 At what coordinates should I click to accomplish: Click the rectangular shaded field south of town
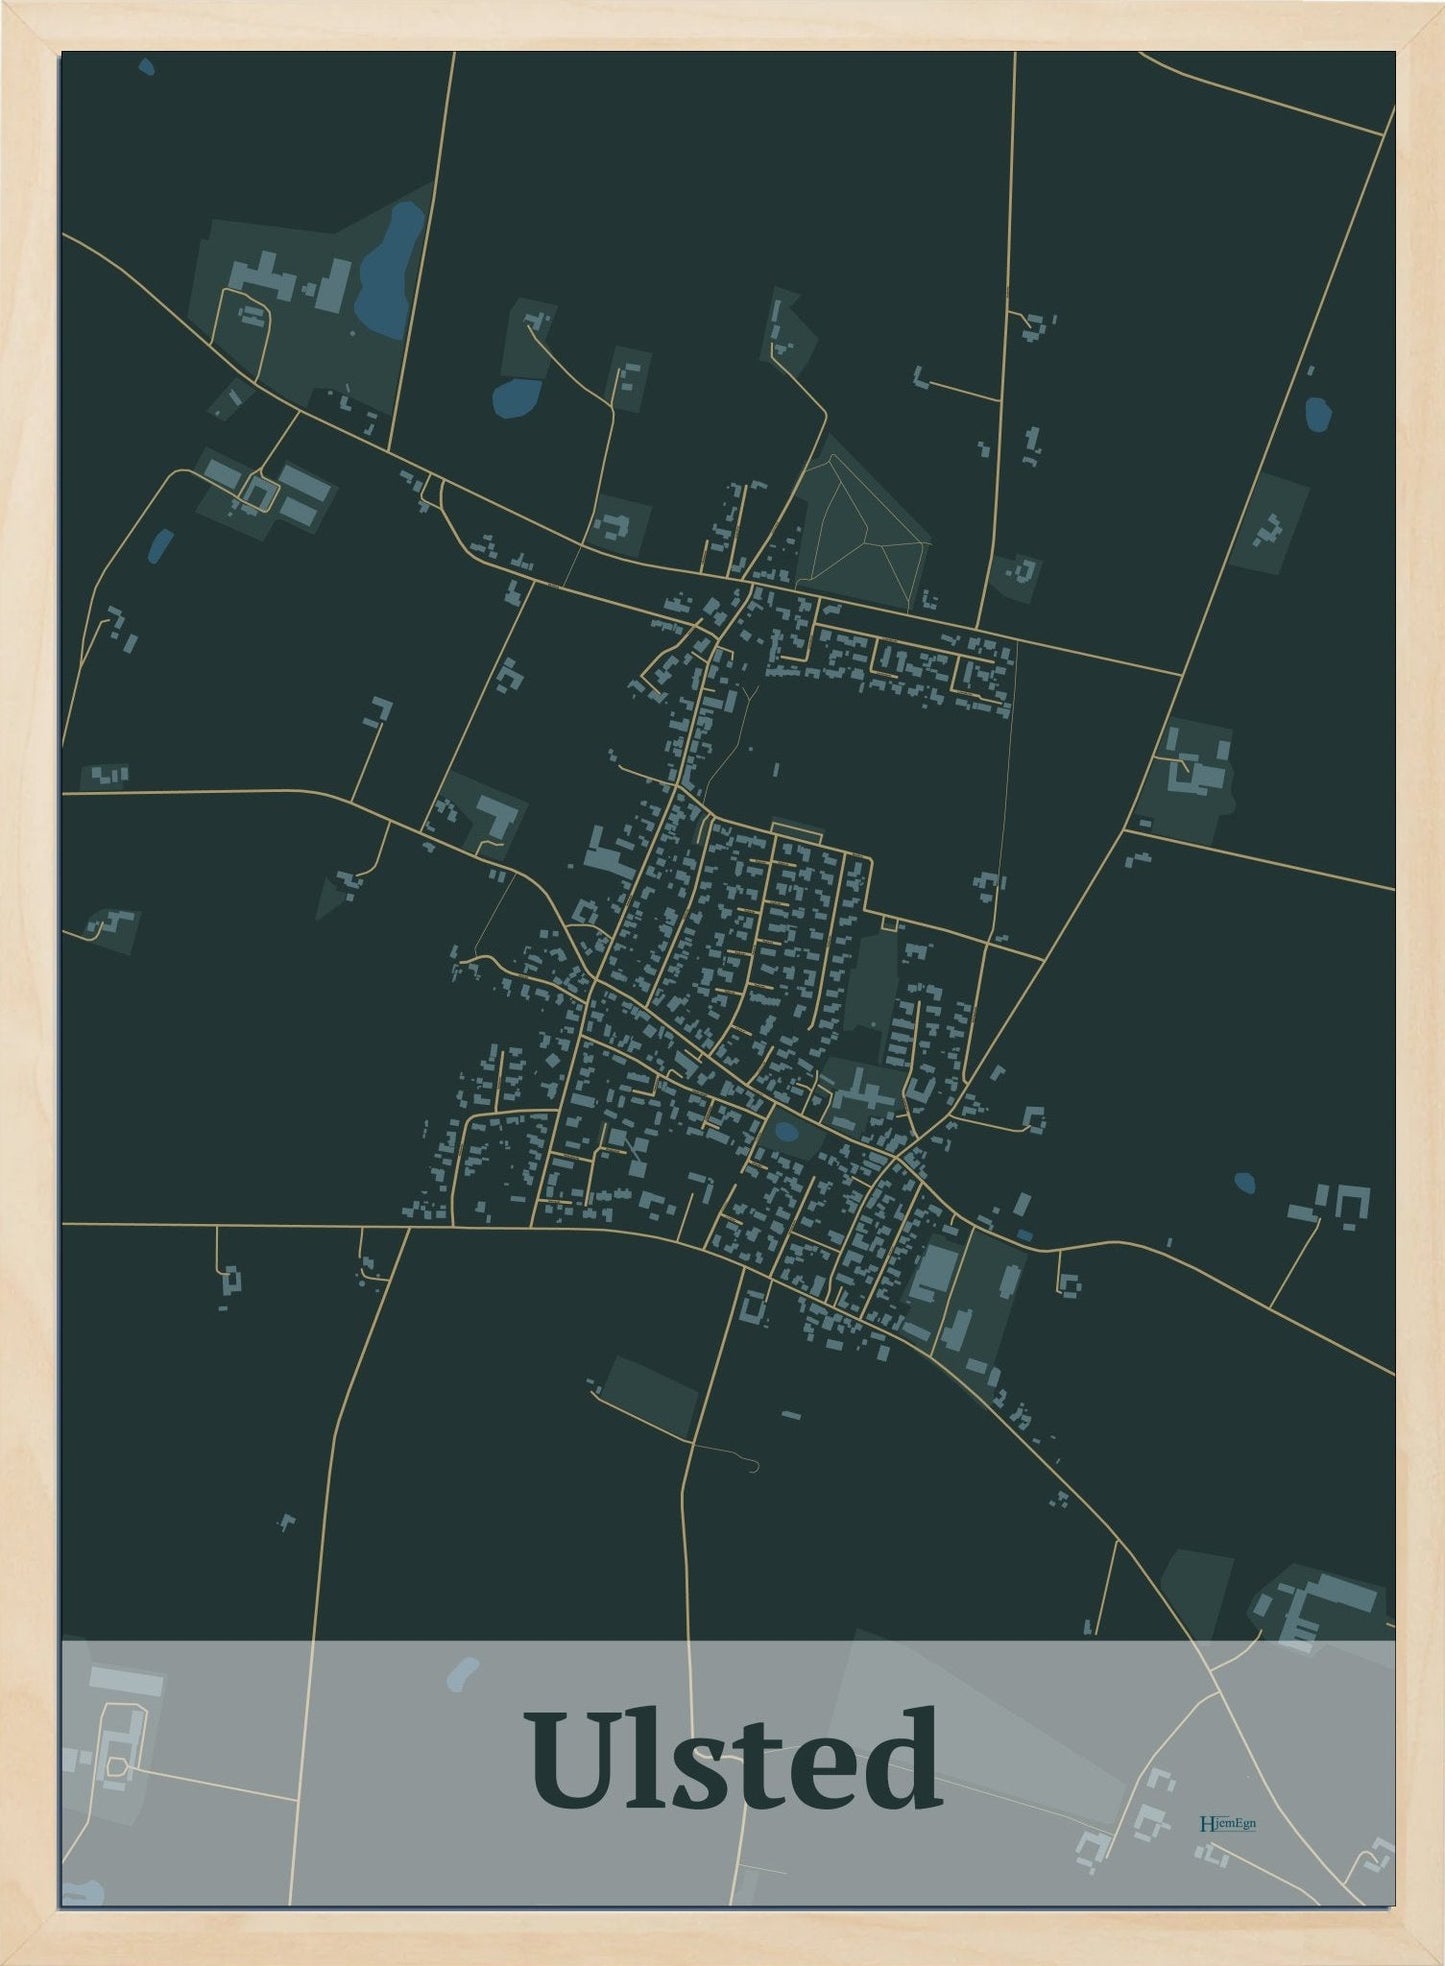tap(651, 1395)
